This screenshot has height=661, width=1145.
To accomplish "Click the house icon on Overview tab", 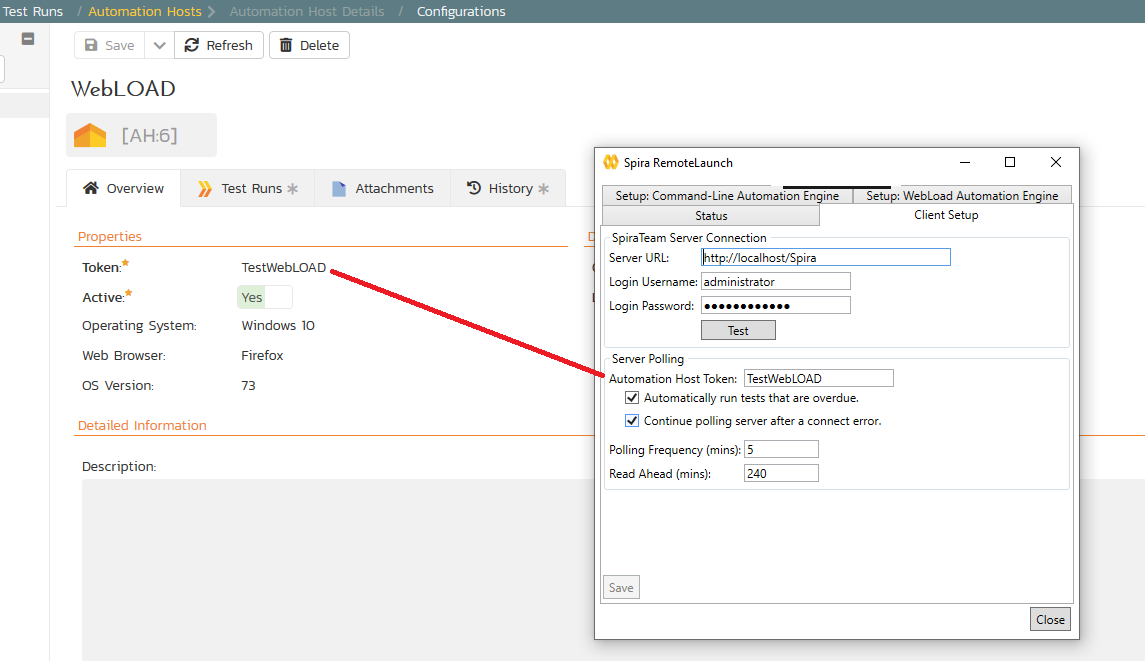I will (x=91, y=188).
